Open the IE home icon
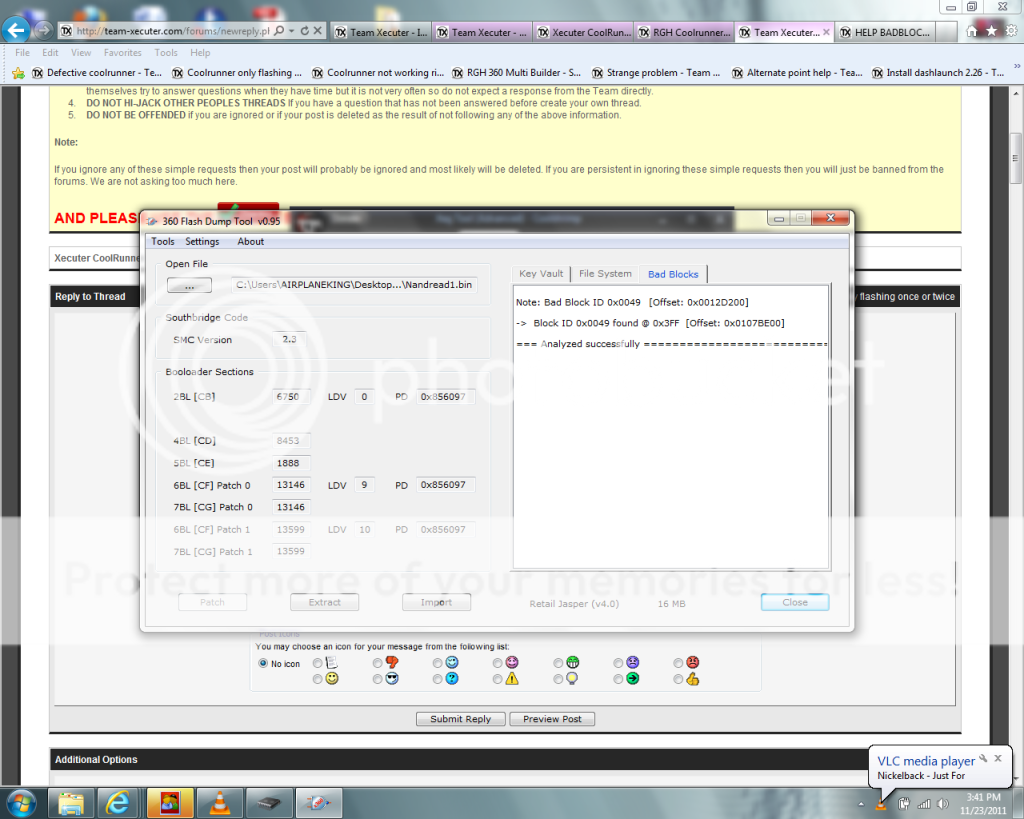The height and width of the screenshot is (819, 1024). (x=971, y=31)
